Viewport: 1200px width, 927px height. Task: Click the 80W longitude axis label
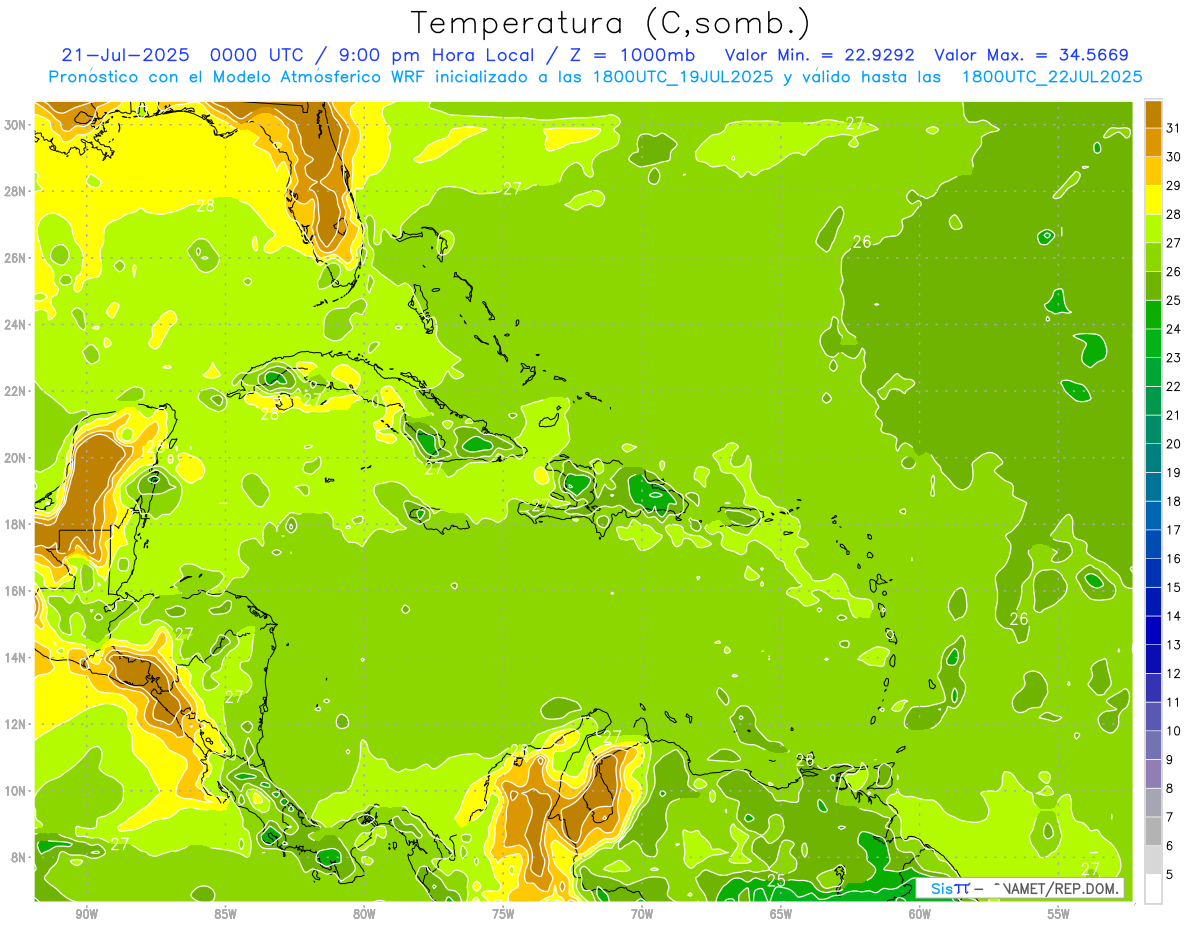click(x=364, y=914)
